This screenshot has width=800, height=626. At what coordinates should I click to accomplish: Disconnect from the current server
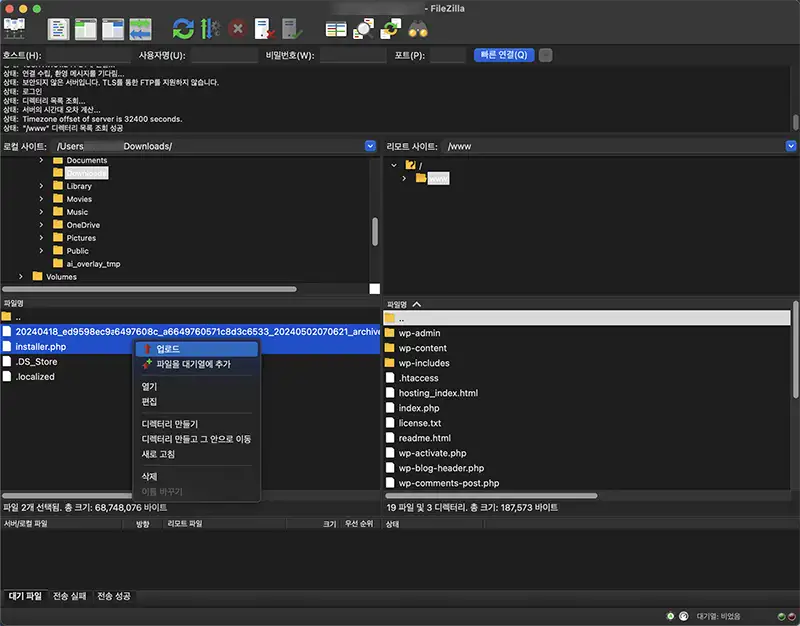point(265,29)
